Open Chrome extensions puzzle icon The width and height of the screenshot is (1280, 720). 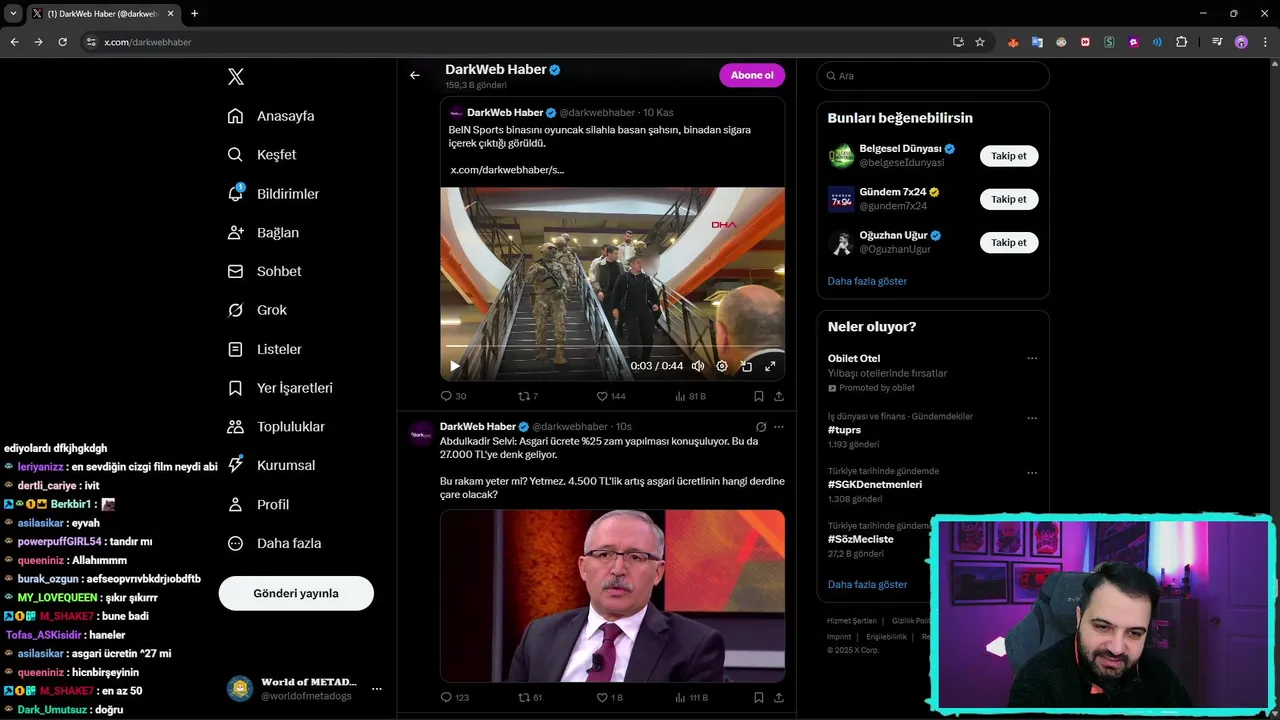pyautogui.click(x=1182, y=42)
